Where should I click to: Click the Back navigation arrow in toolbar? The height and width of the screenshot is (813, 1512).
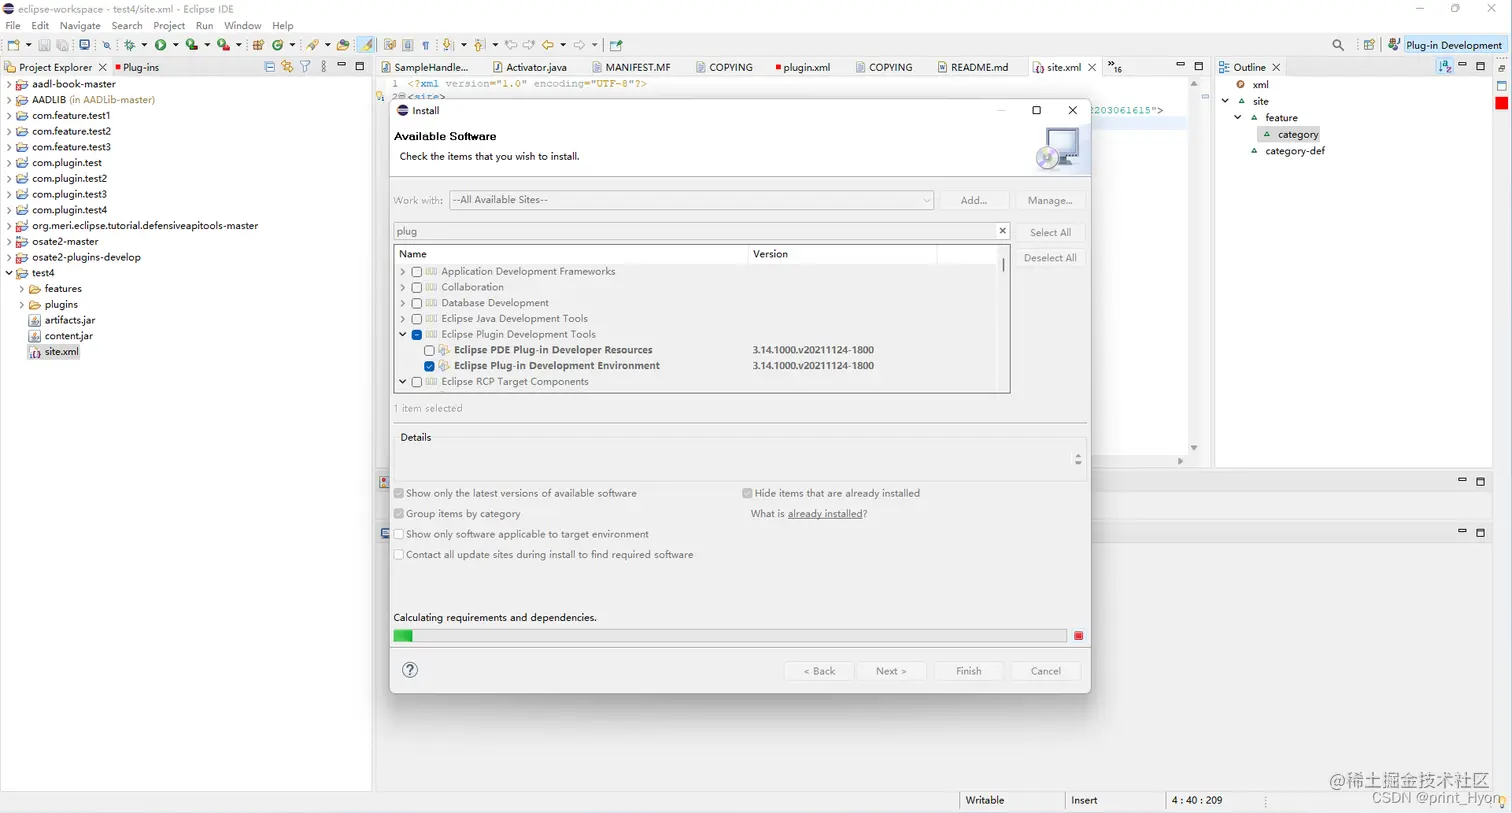coord(548,45)
